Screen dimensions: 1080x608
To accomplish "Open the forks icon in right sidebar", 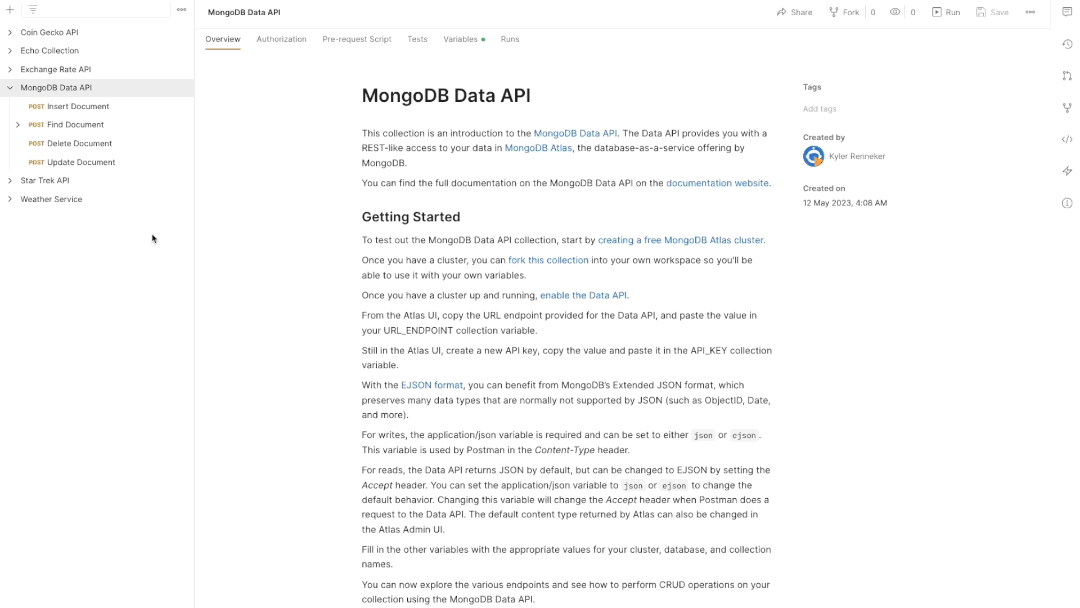I will coord(1067,107).
